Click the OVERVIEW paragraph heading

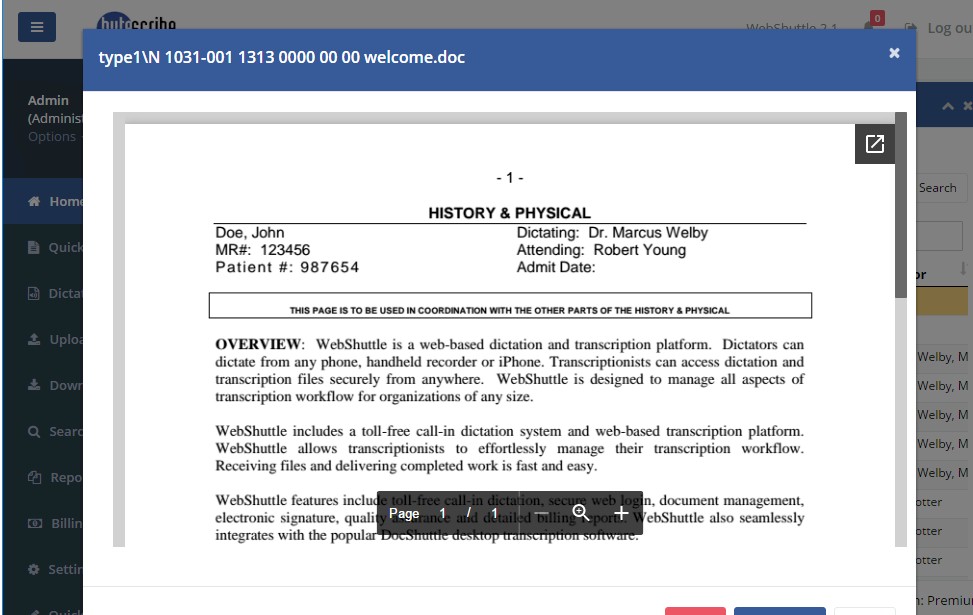pyautogui.click(x=259, y=344)
